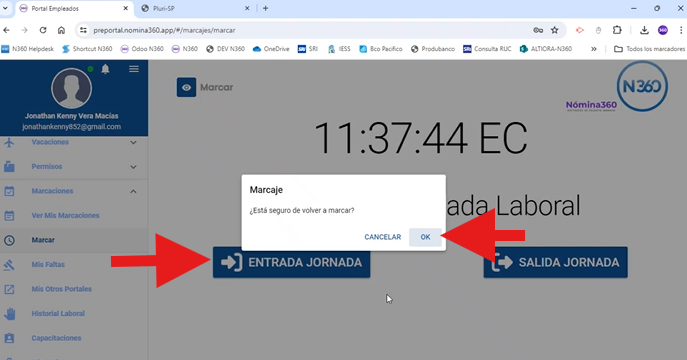Open the IESS bookmark

[x=340, y=49]
